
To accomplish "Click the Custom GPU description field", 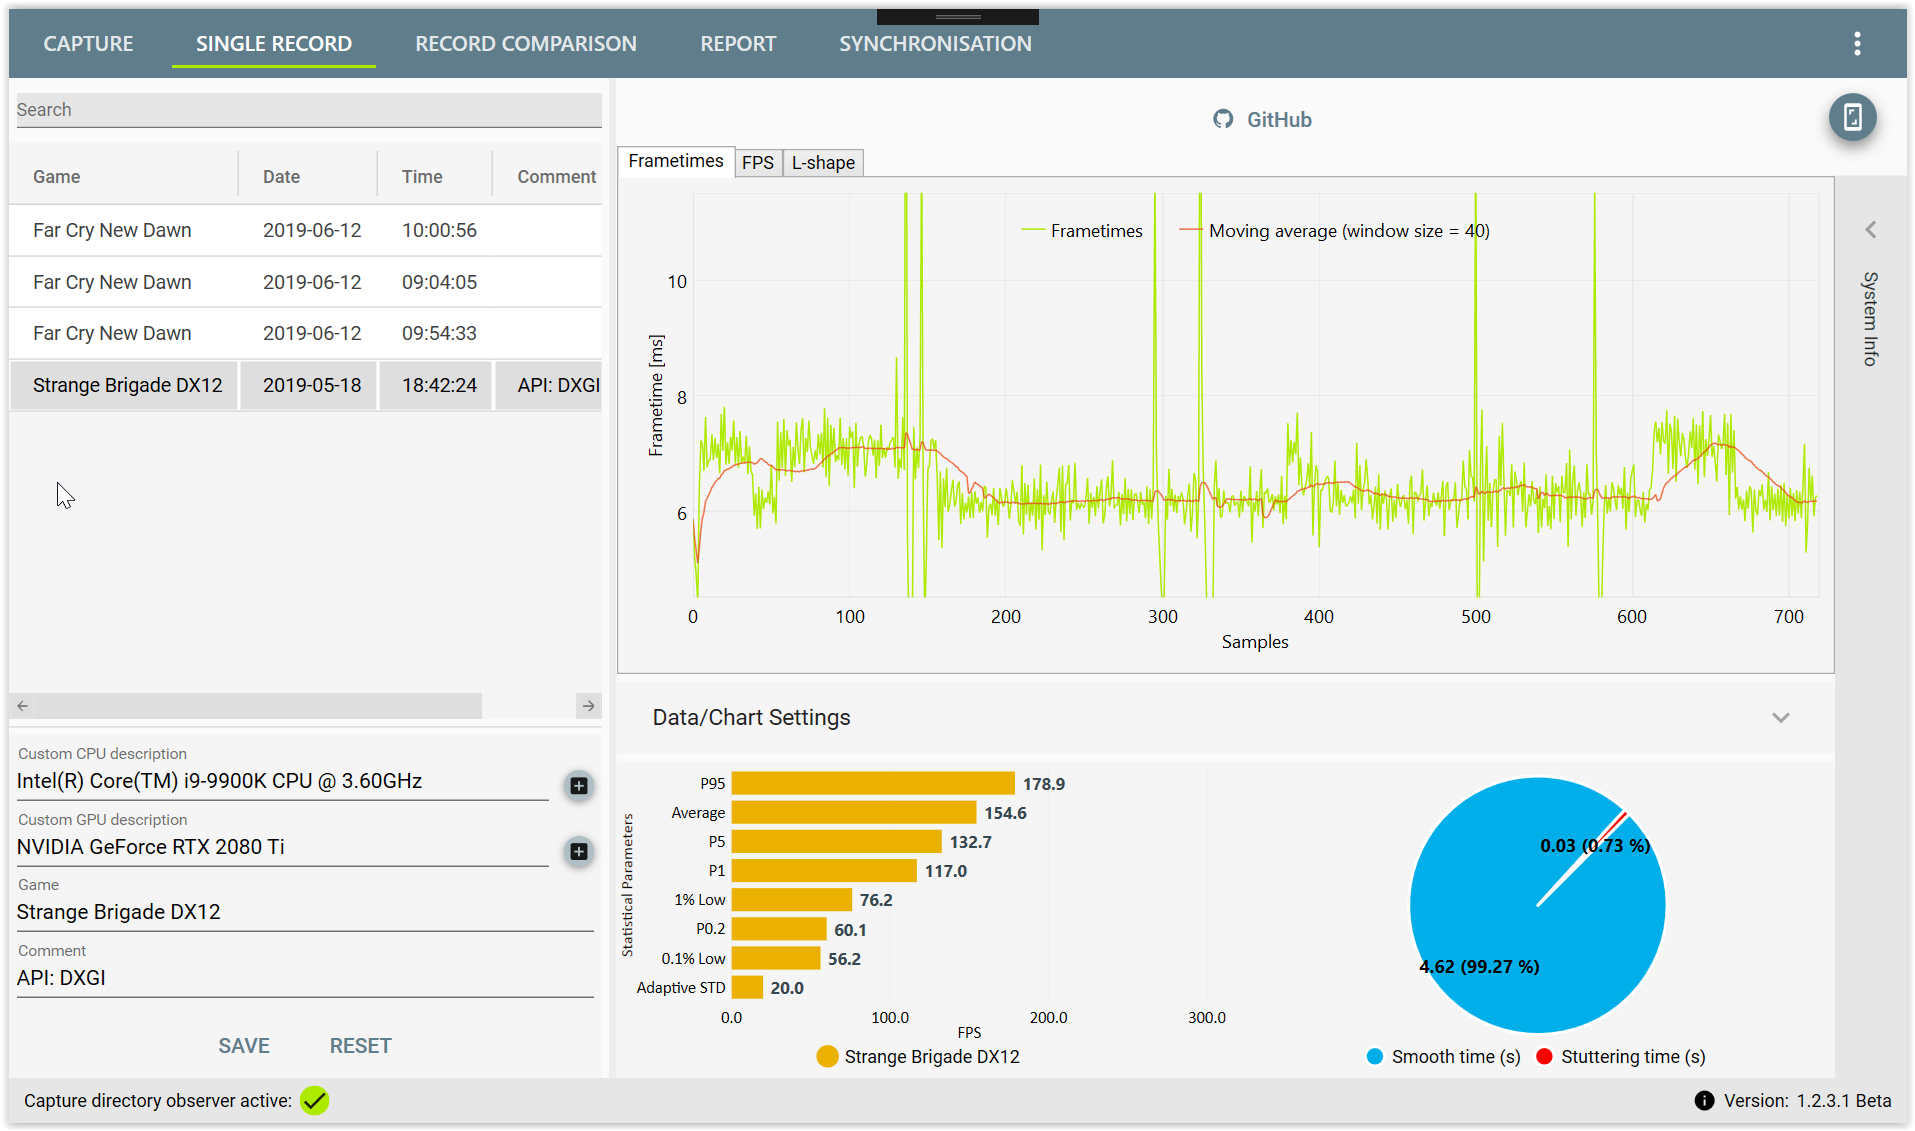I will click(282, 847).
